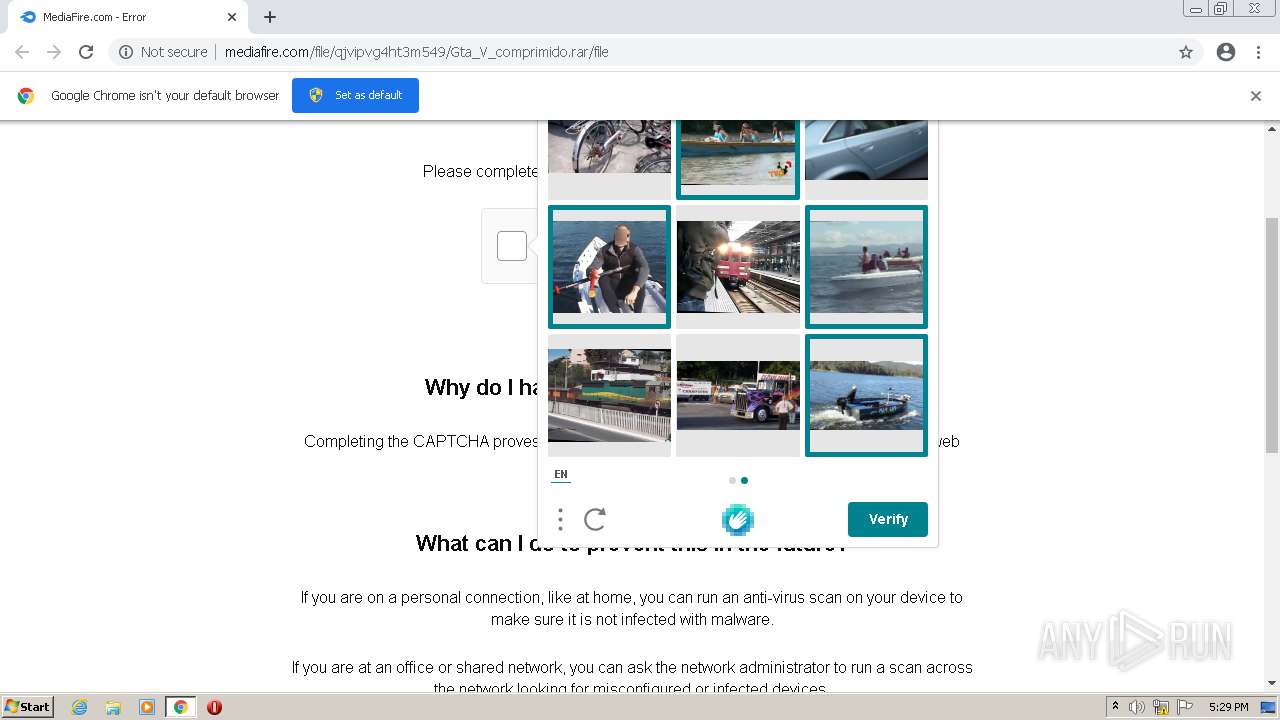Select the red train image tile
This screenshot has height=720, width=1280.
pyautogui.click(x=738, y=267)
